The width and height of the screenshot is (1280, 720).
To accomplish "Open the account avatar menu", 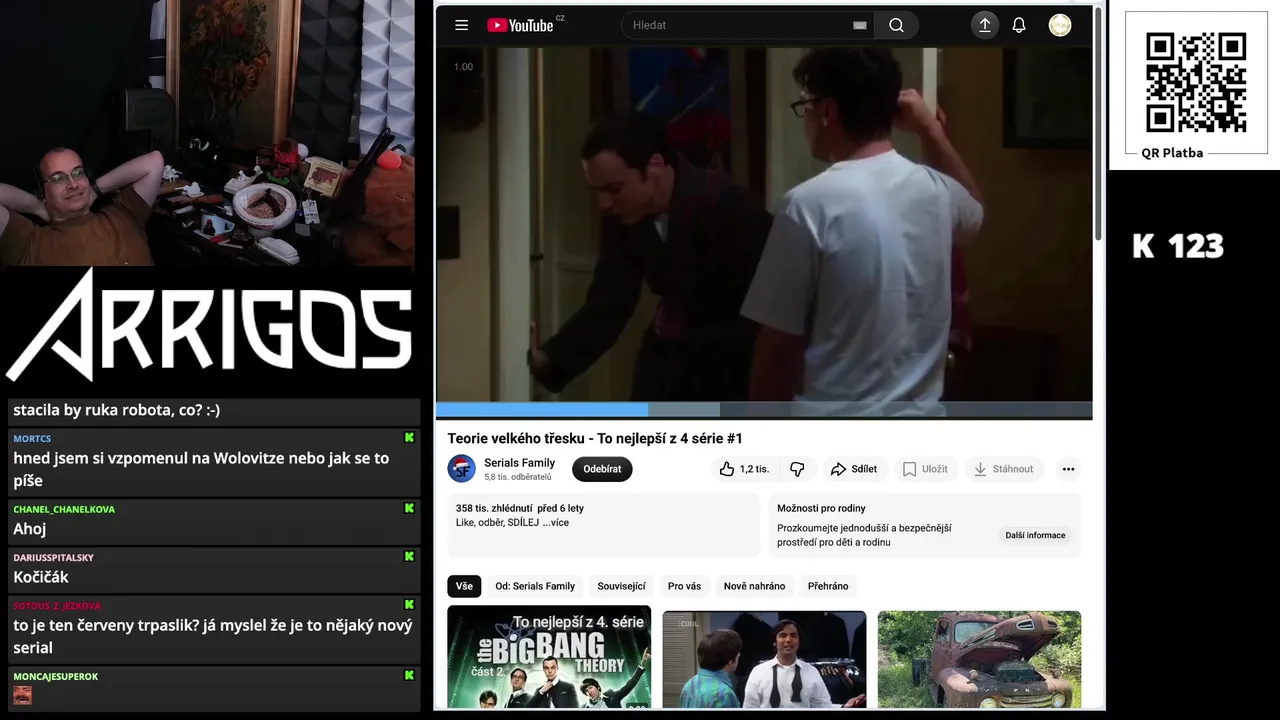I will 1060,25.
